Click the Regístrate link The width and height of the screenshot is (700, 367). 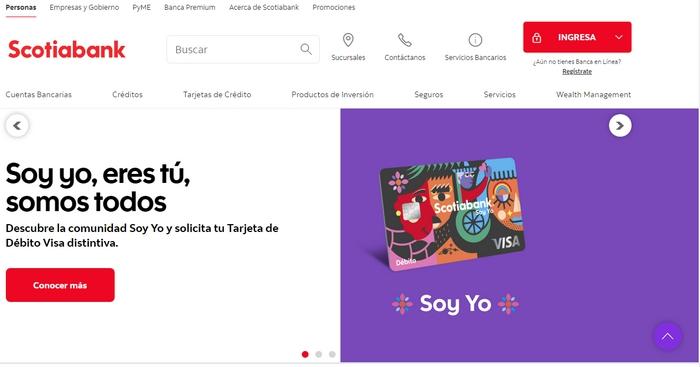point(577,71)
